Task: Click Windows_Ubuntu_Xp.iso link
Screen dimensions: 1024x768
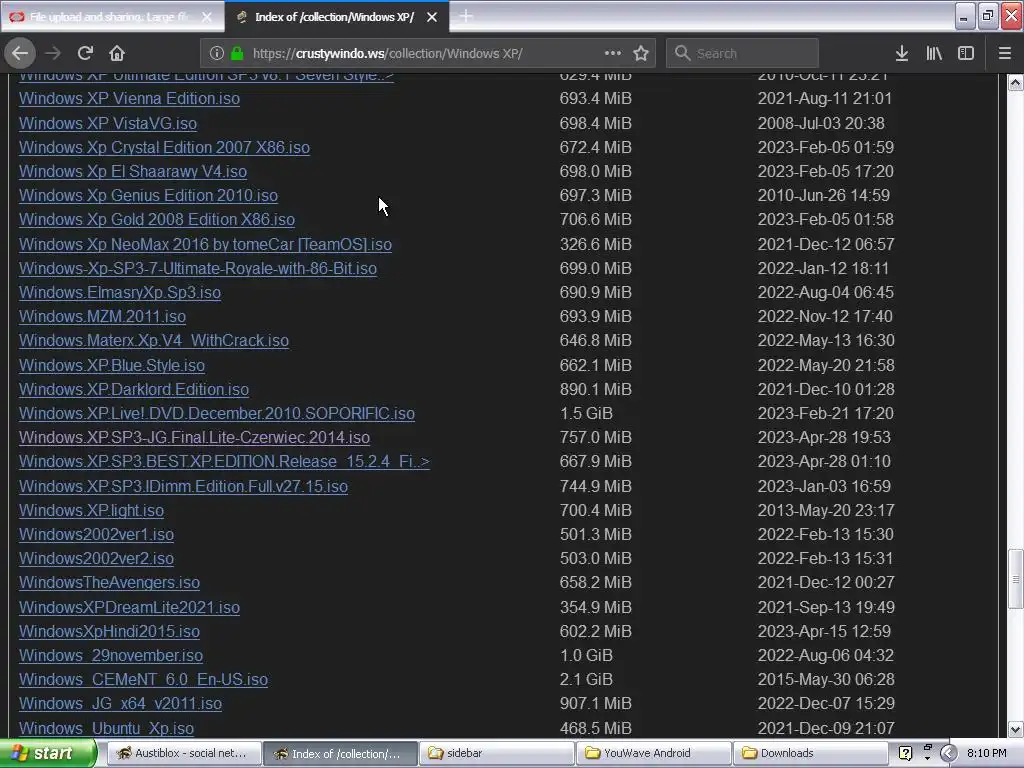Action: point(106,728)
